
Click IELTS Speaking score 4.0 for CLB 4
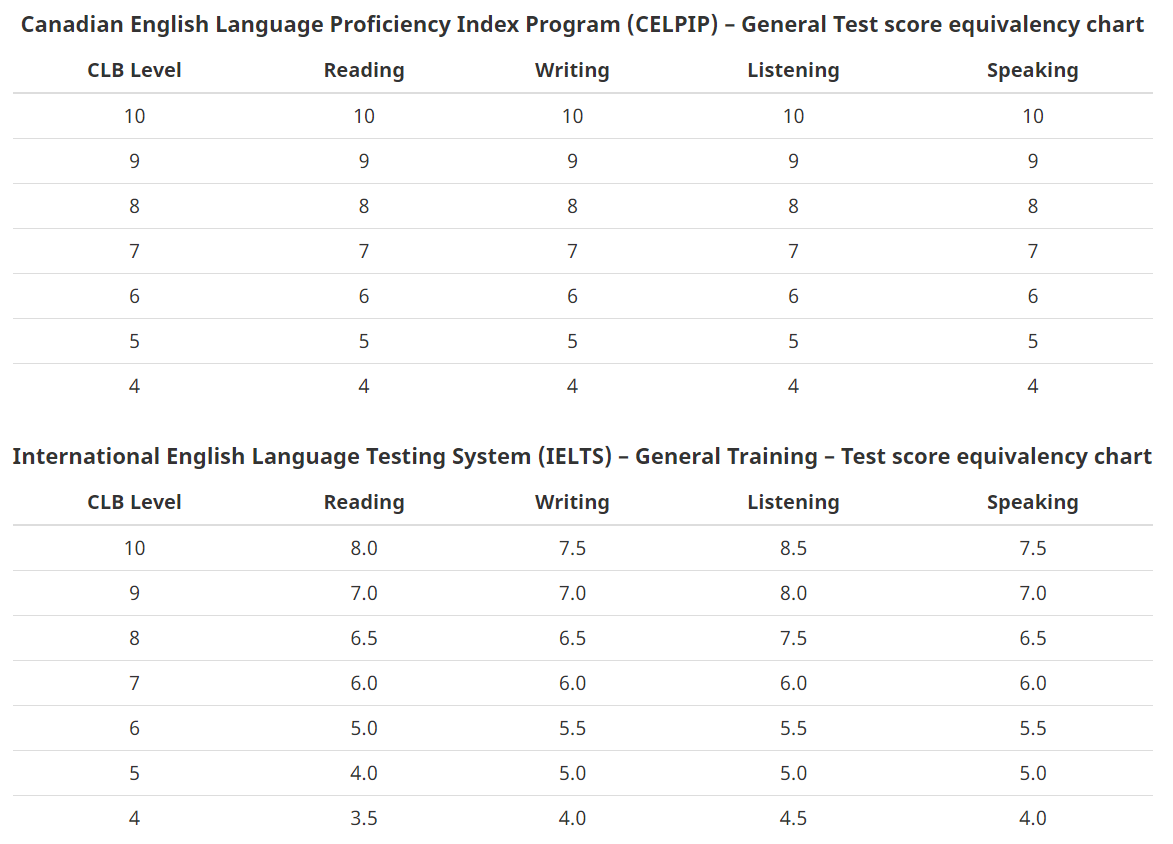[1032, 819]
